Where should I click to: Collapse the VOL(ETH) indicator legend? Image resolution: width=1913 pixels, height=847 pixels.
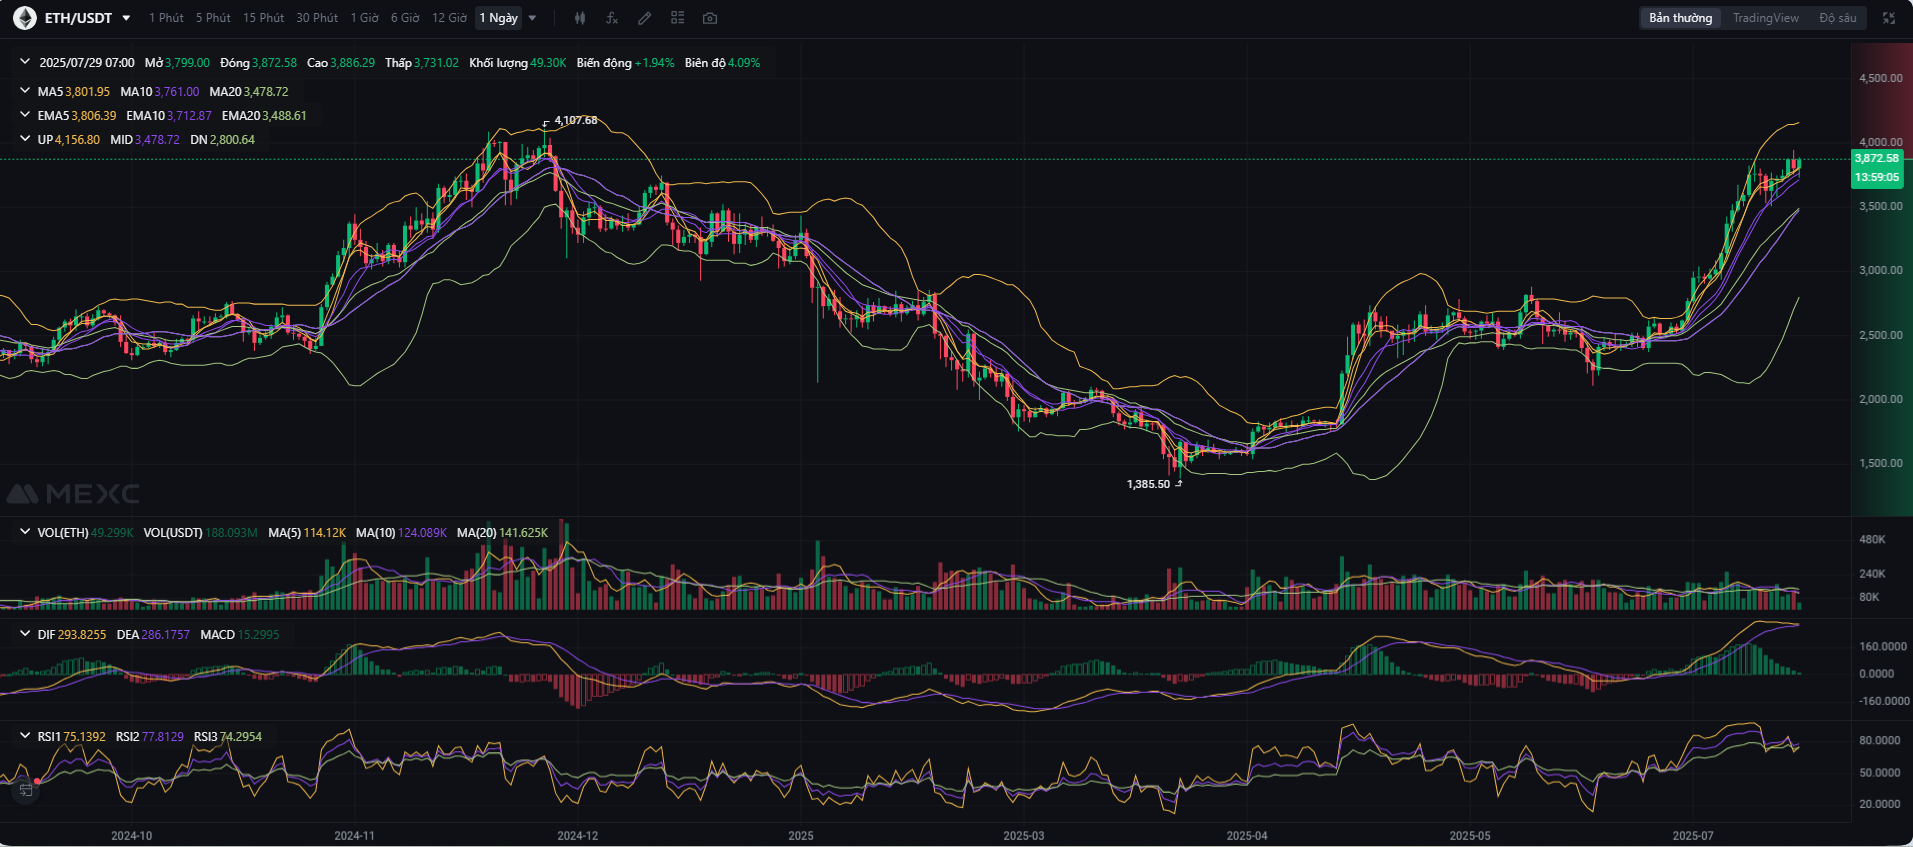[x=25, y=532]
